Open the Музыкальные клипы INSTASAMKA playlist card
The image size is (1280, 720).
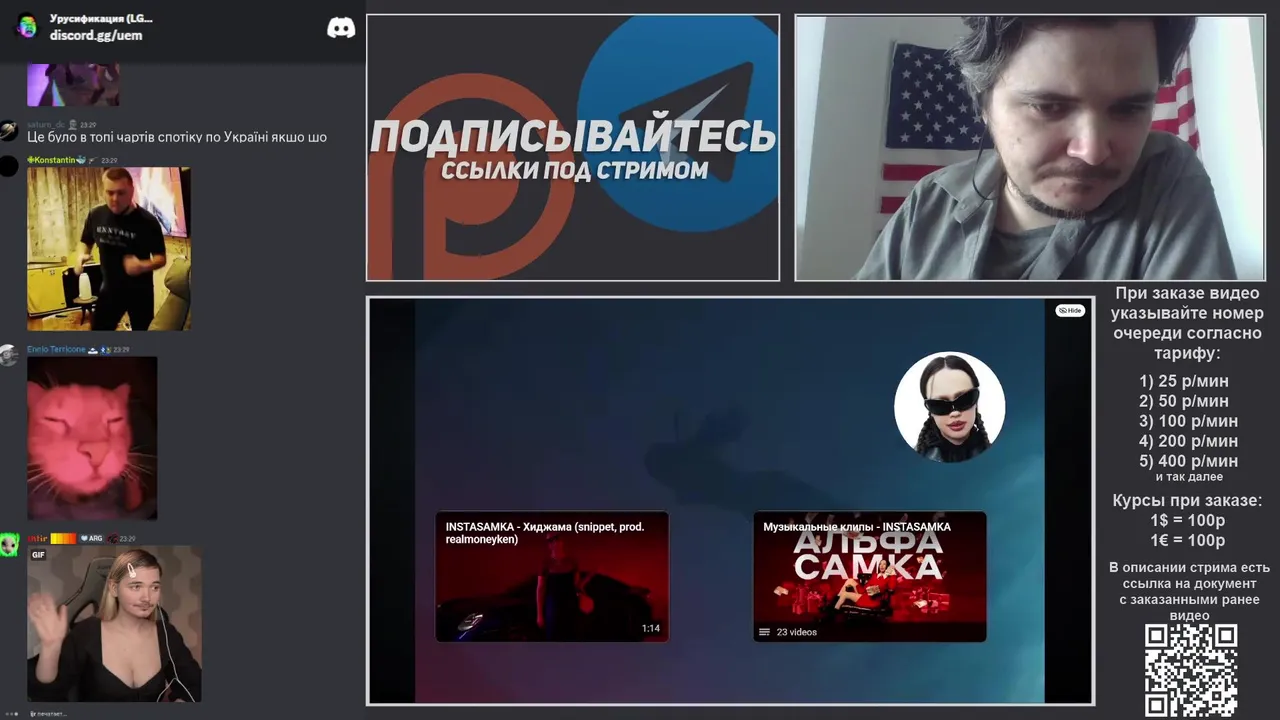click(870, 576)
